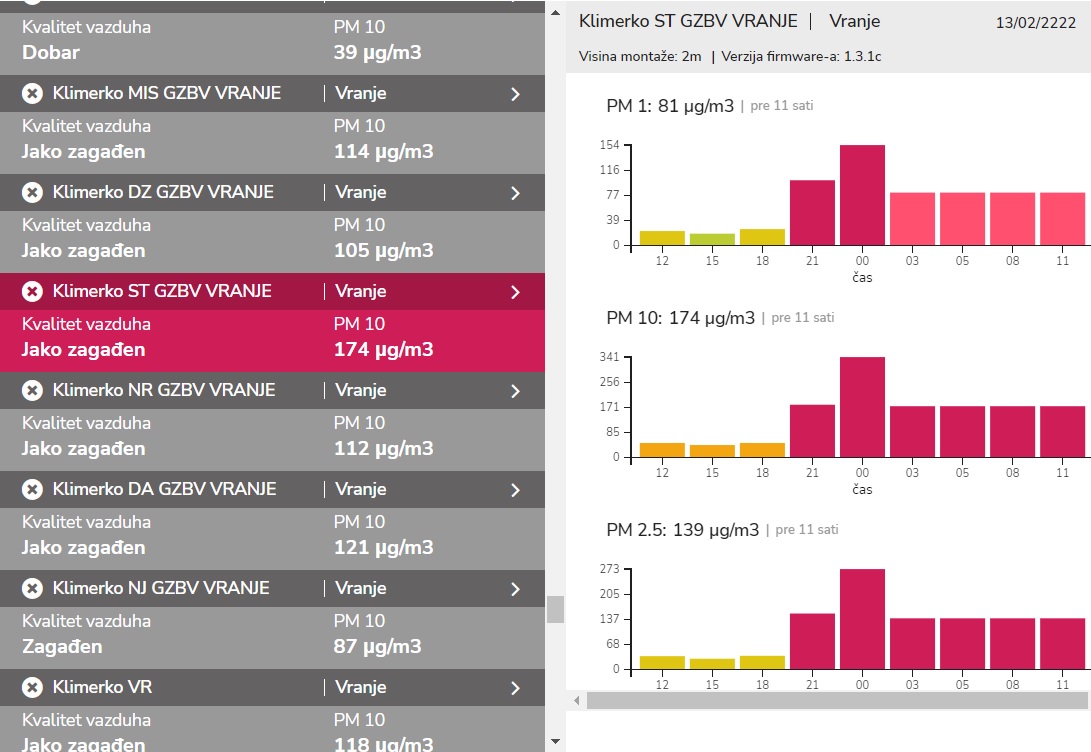Click the station list scrollbar down arrow
The image size is (1091, 752).
tap(555, 742)
